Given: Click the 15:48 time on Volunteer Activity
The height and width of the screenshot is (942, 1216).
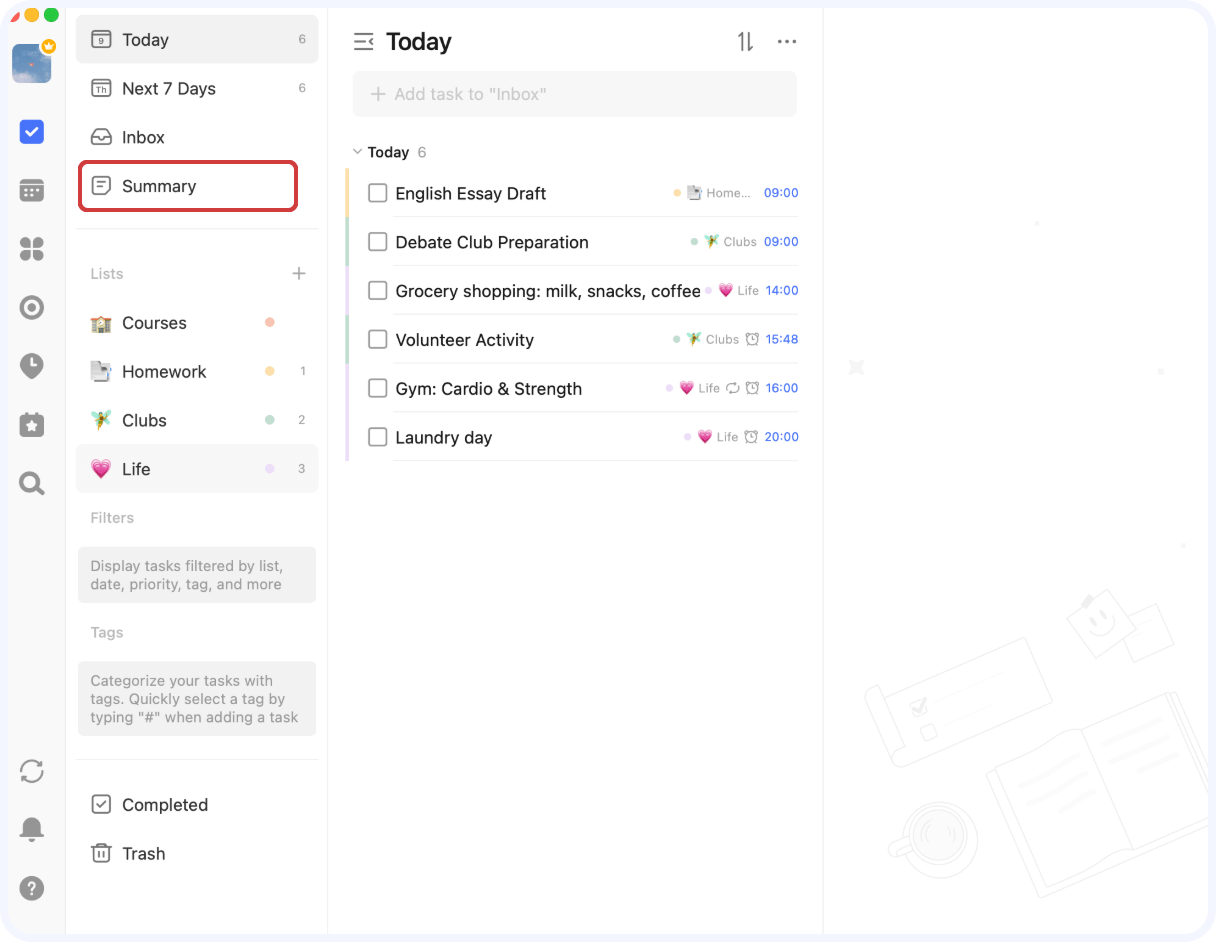Looking at the screenshot, I should pyautogui.click(x=782, y=340).
